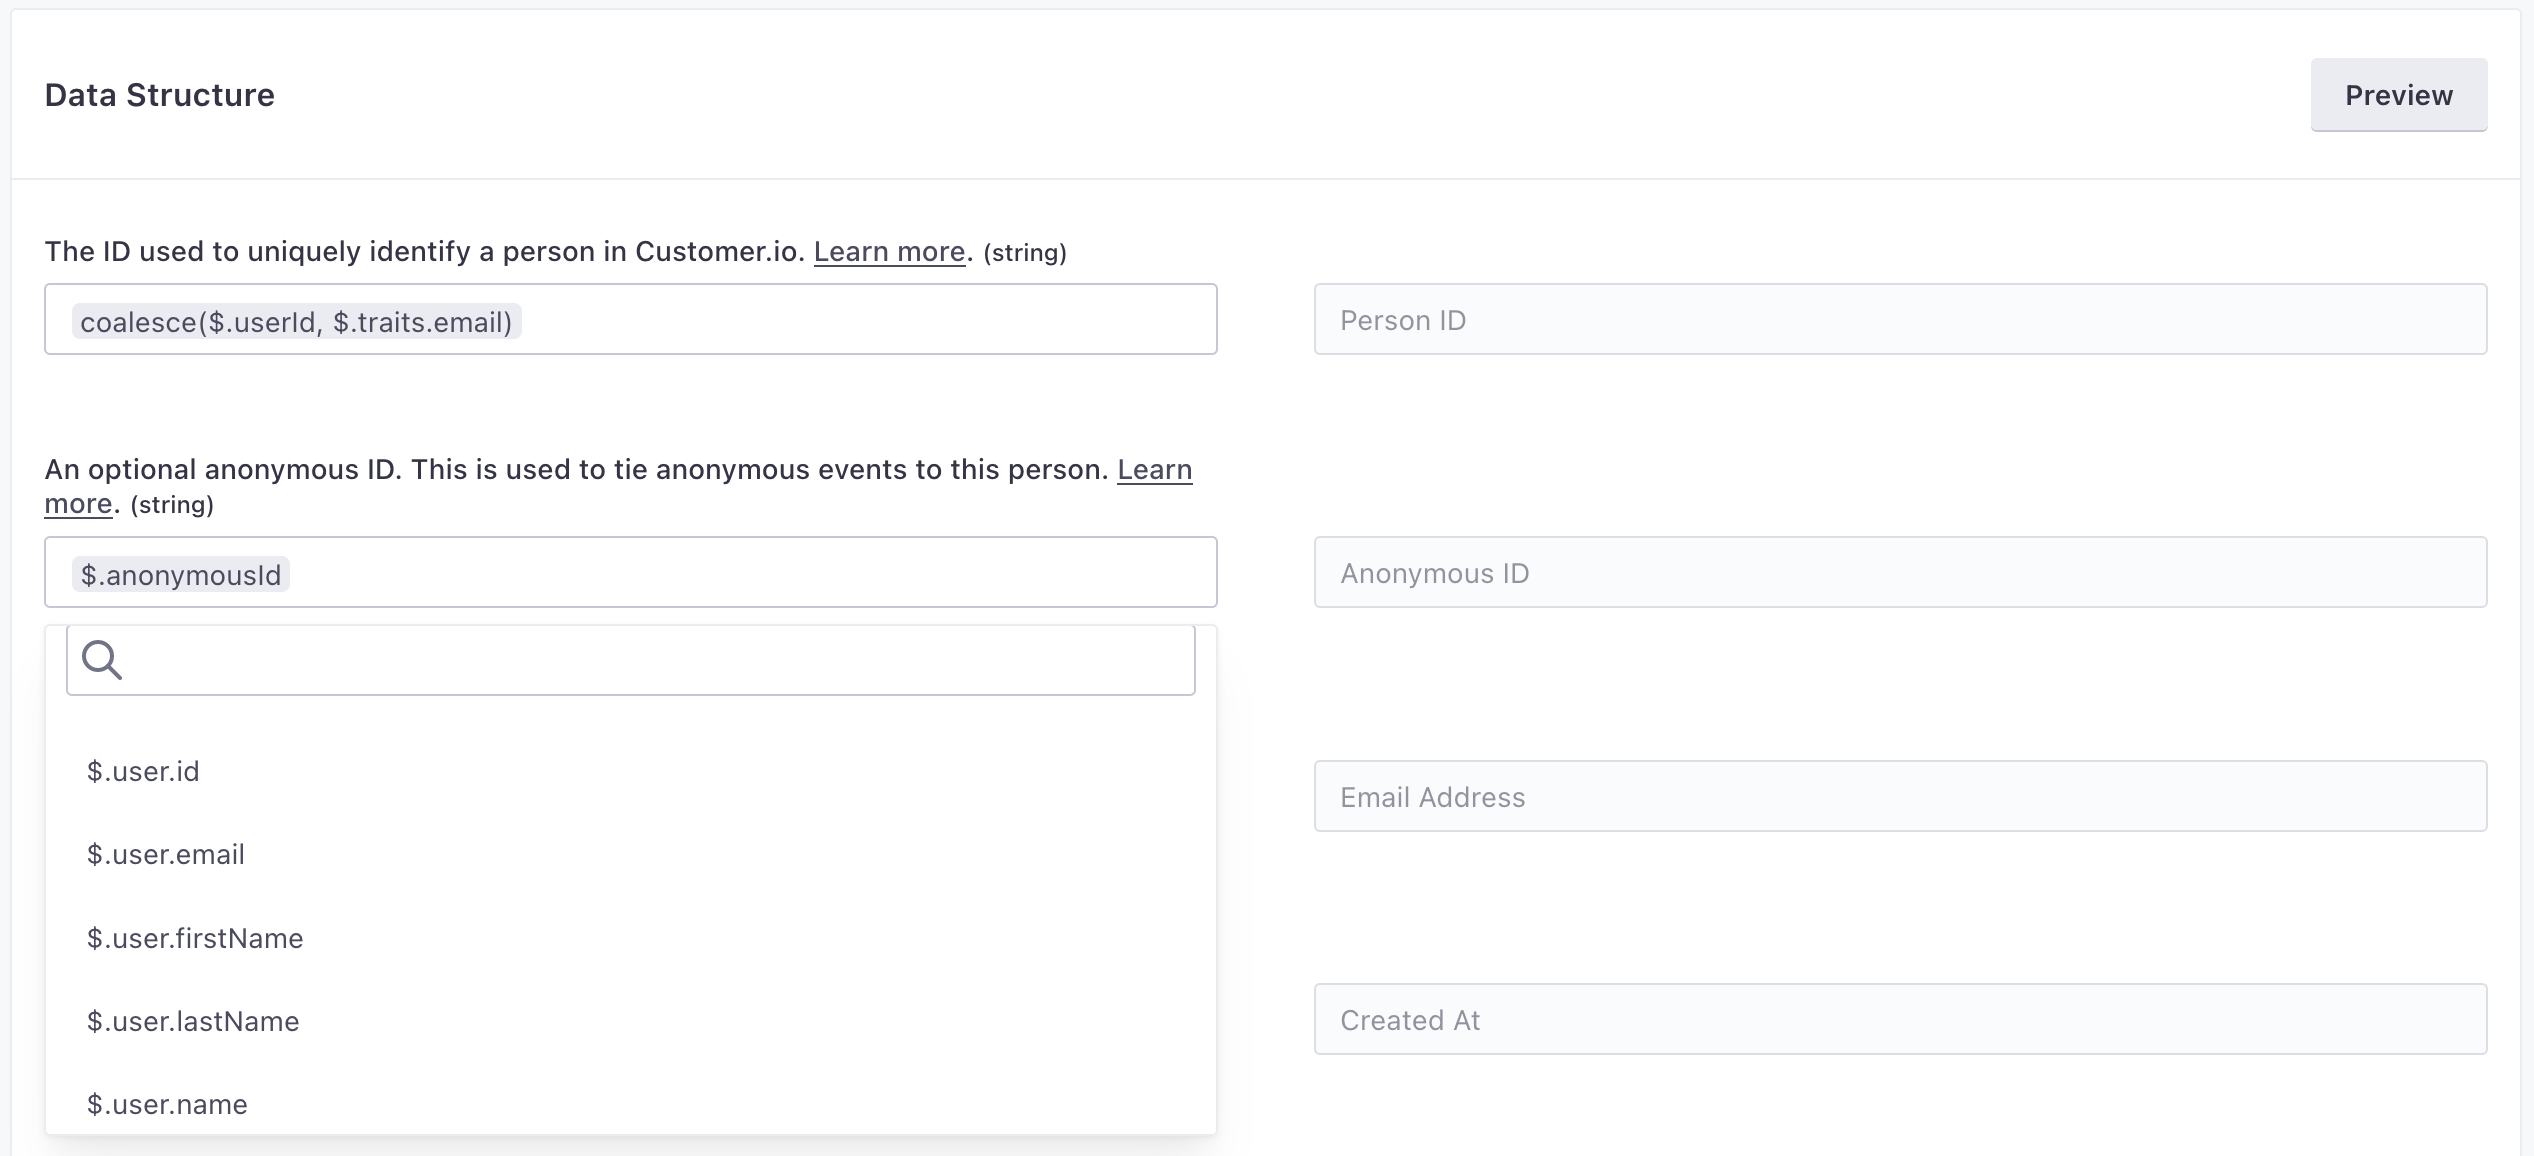Click the Preview button

2398,95
